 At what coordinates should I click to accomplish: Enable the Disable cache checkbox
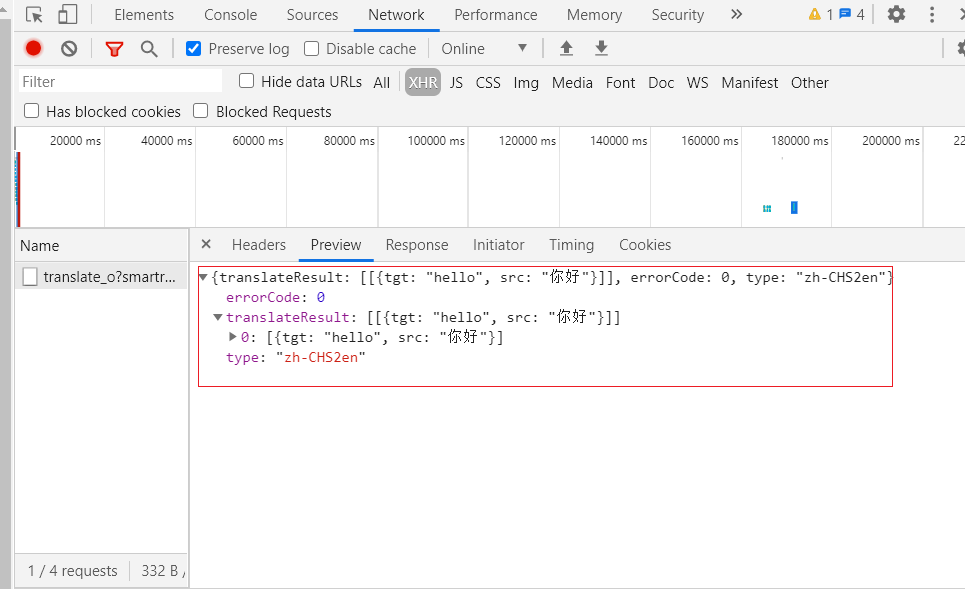pyautogui.click(x=312, y=49)
